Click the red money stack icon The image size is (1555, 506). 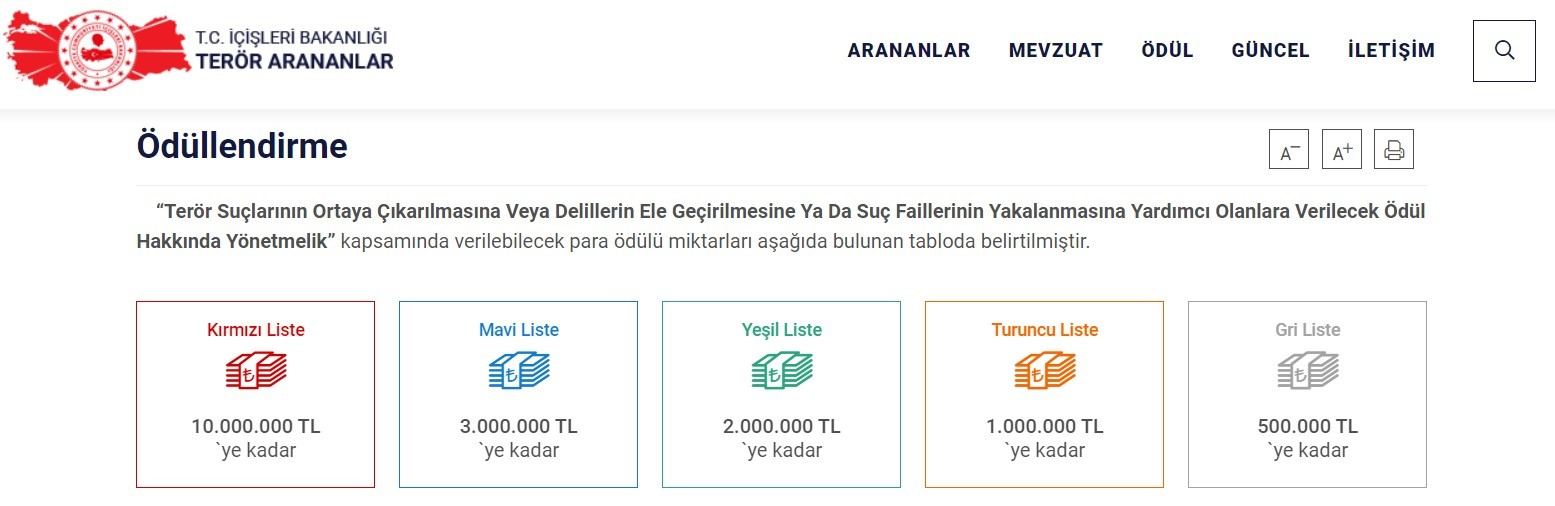coord(256,372)
